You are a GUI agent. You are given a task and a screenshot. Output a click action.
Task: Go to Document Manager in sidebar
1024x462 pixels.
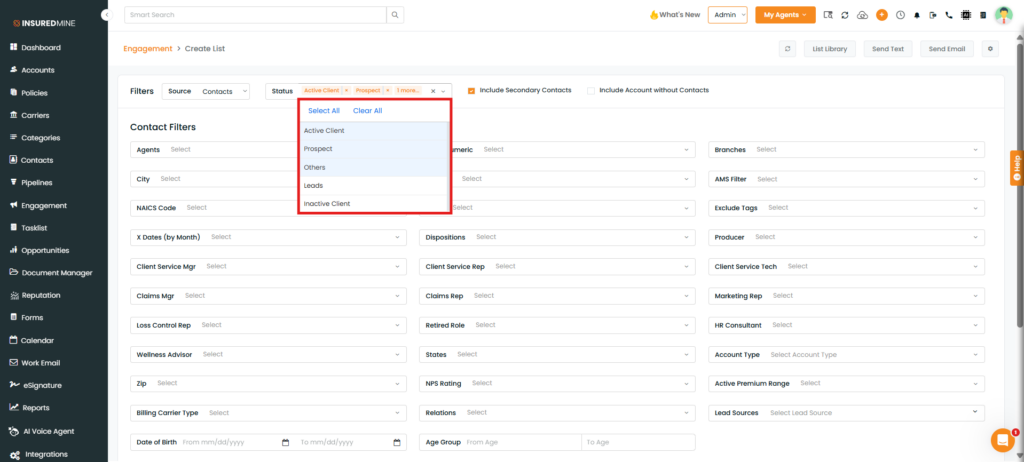(57, 273)
